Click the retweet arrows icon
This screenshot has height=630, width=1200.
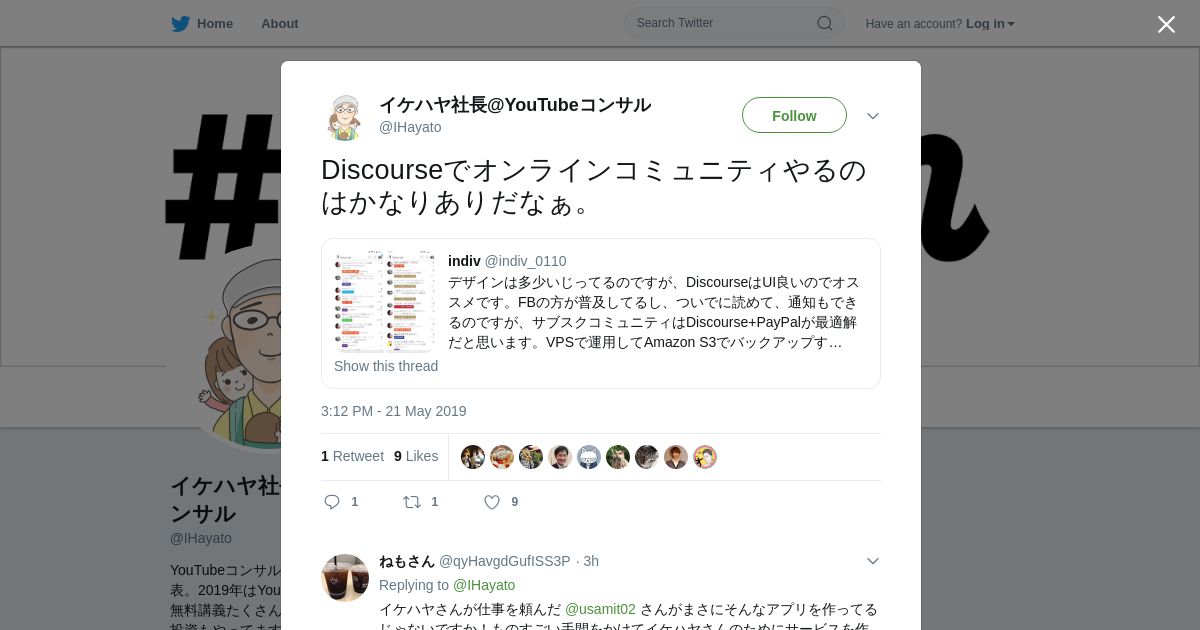coord(412,502)
